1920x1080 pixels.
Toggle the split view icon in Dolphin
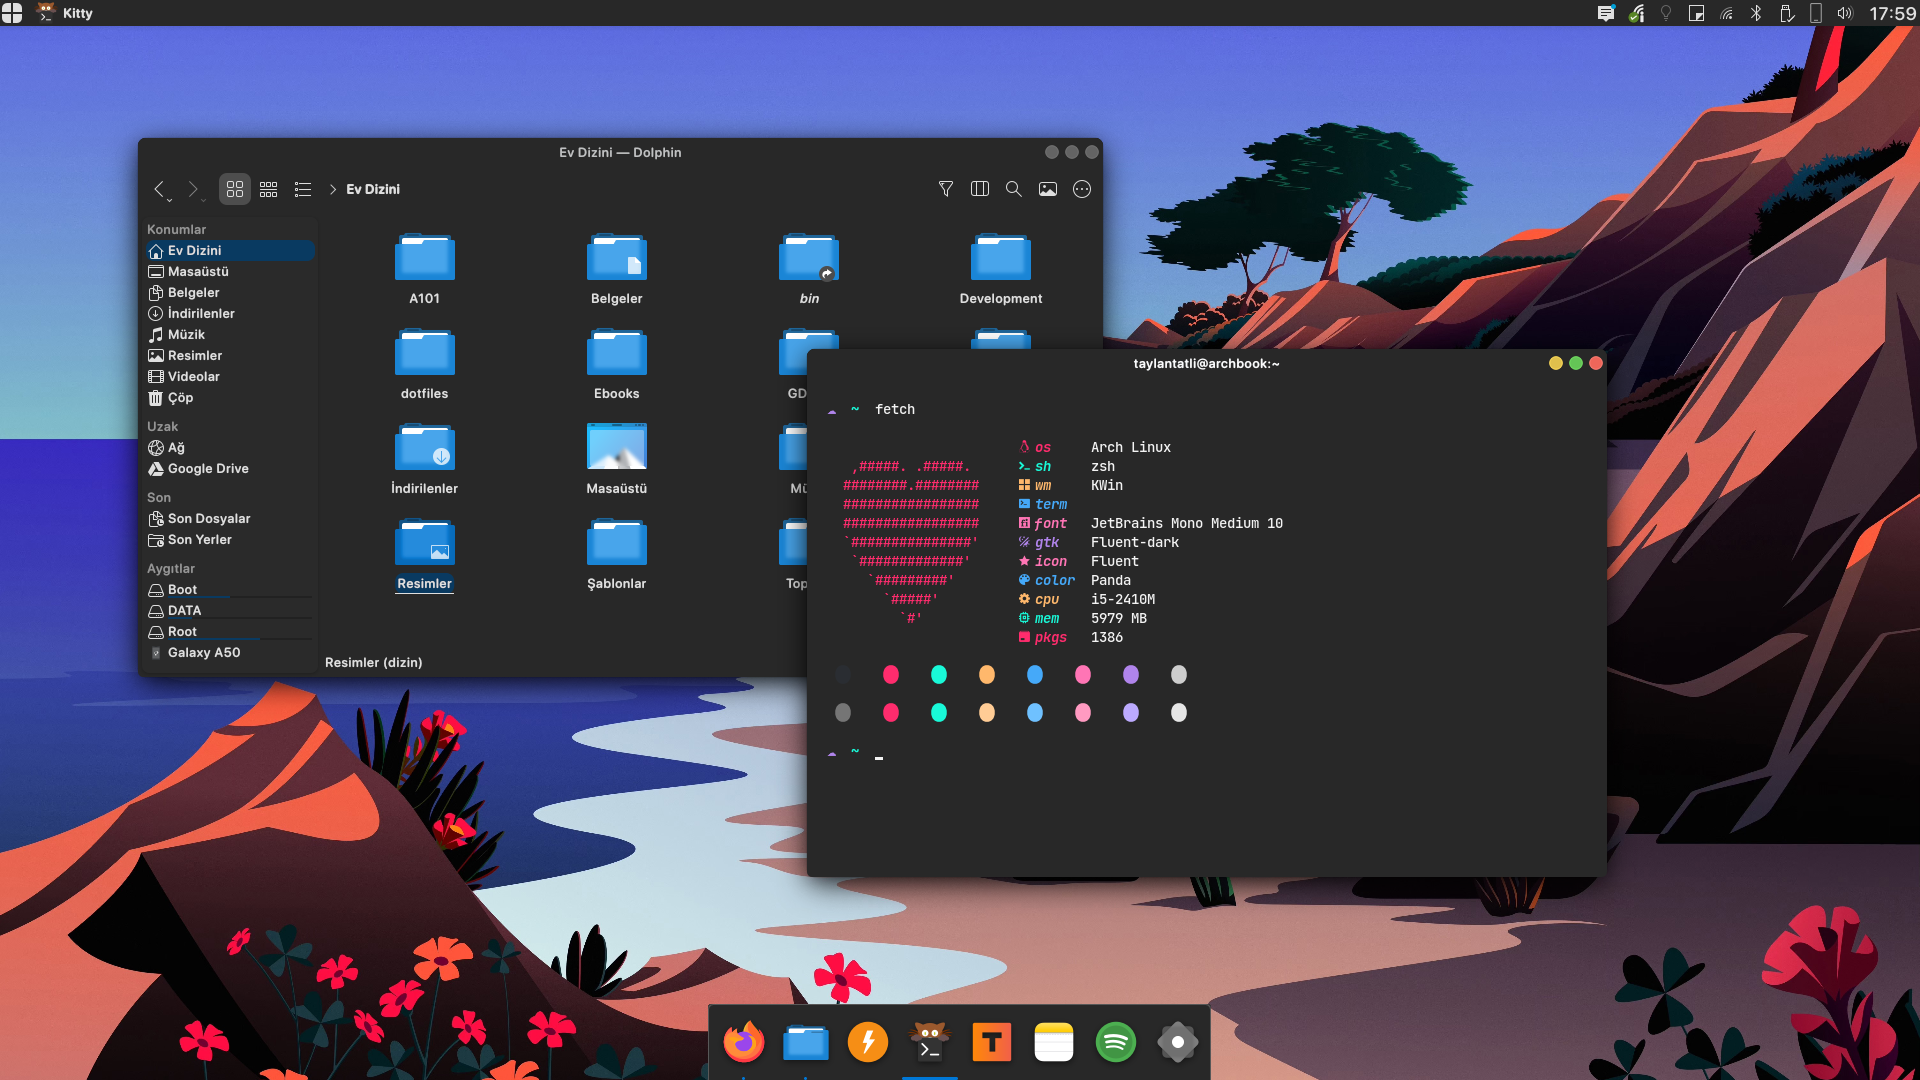[x=980, y=189]
